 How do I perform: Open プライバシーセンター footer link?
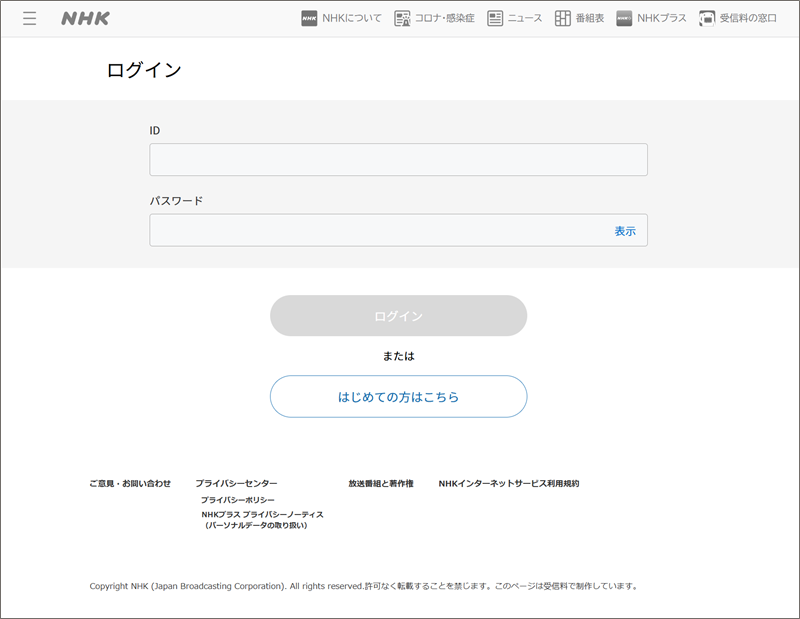coord(236,484)
